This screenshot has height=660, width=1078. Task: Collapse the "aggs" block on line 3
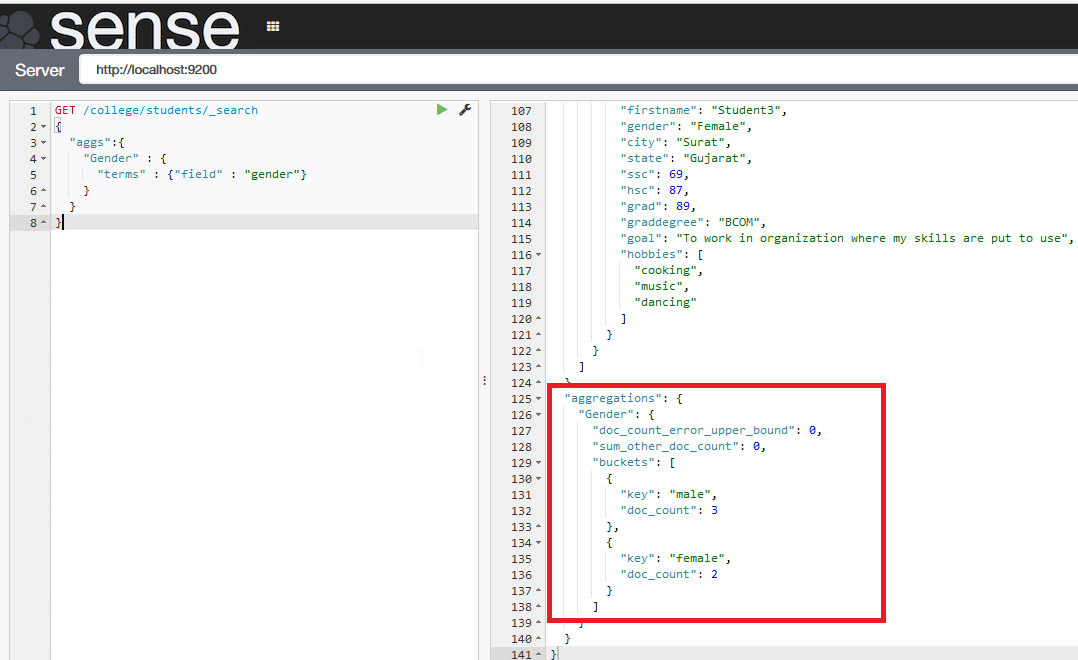pyautogui.click(x=43, y=143)
